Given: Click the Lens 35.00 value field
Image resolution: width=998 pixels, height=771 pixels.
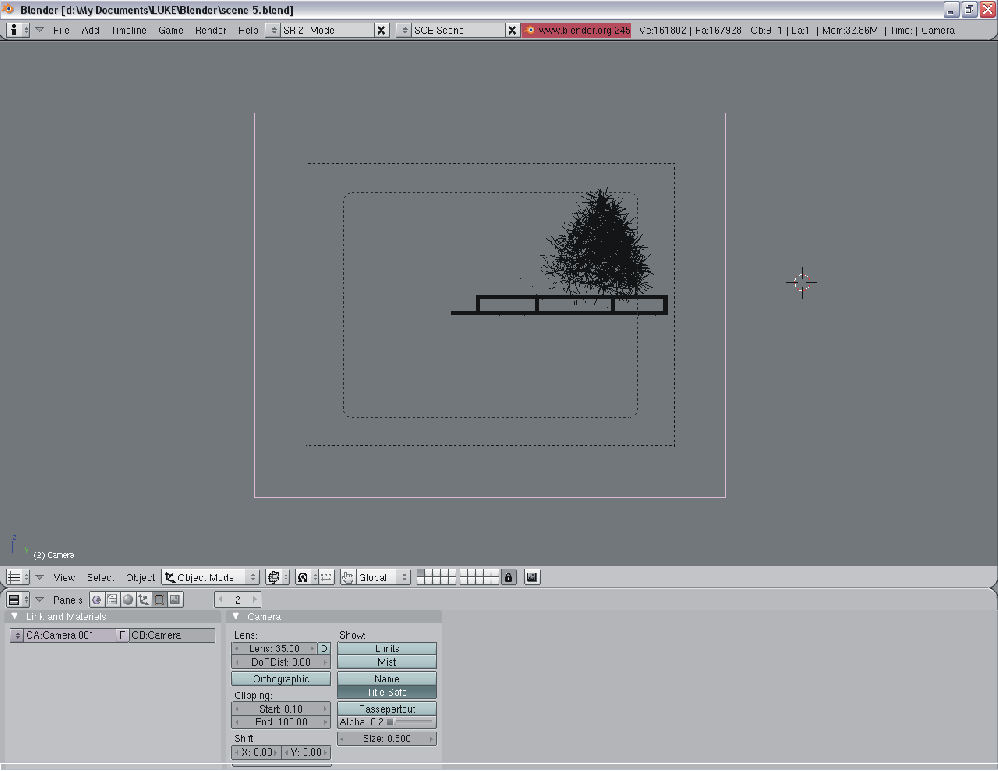Looking at the screenshot, I should pos(274,649).
